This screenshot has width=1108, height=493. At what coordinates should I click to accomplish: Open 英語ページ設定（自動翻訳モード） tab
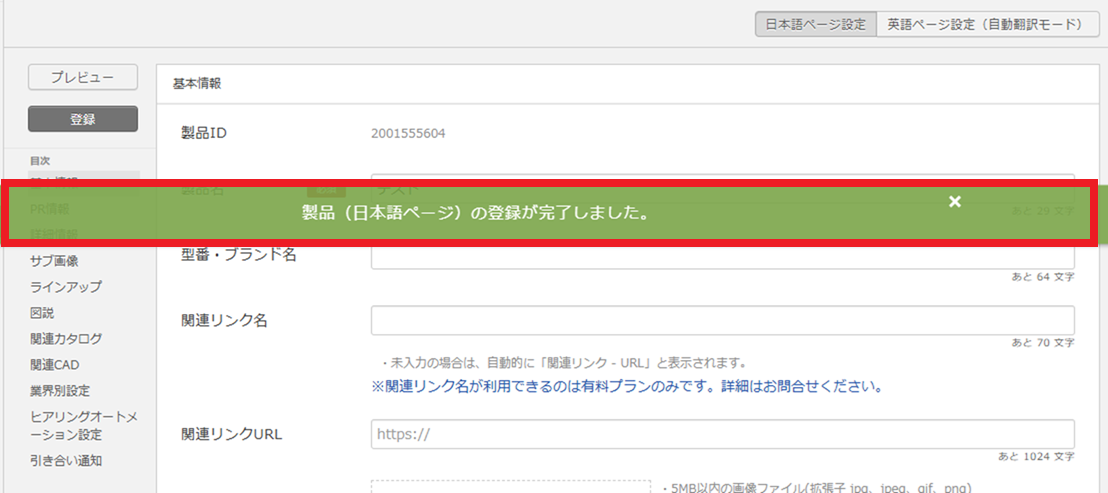point(985,25)
